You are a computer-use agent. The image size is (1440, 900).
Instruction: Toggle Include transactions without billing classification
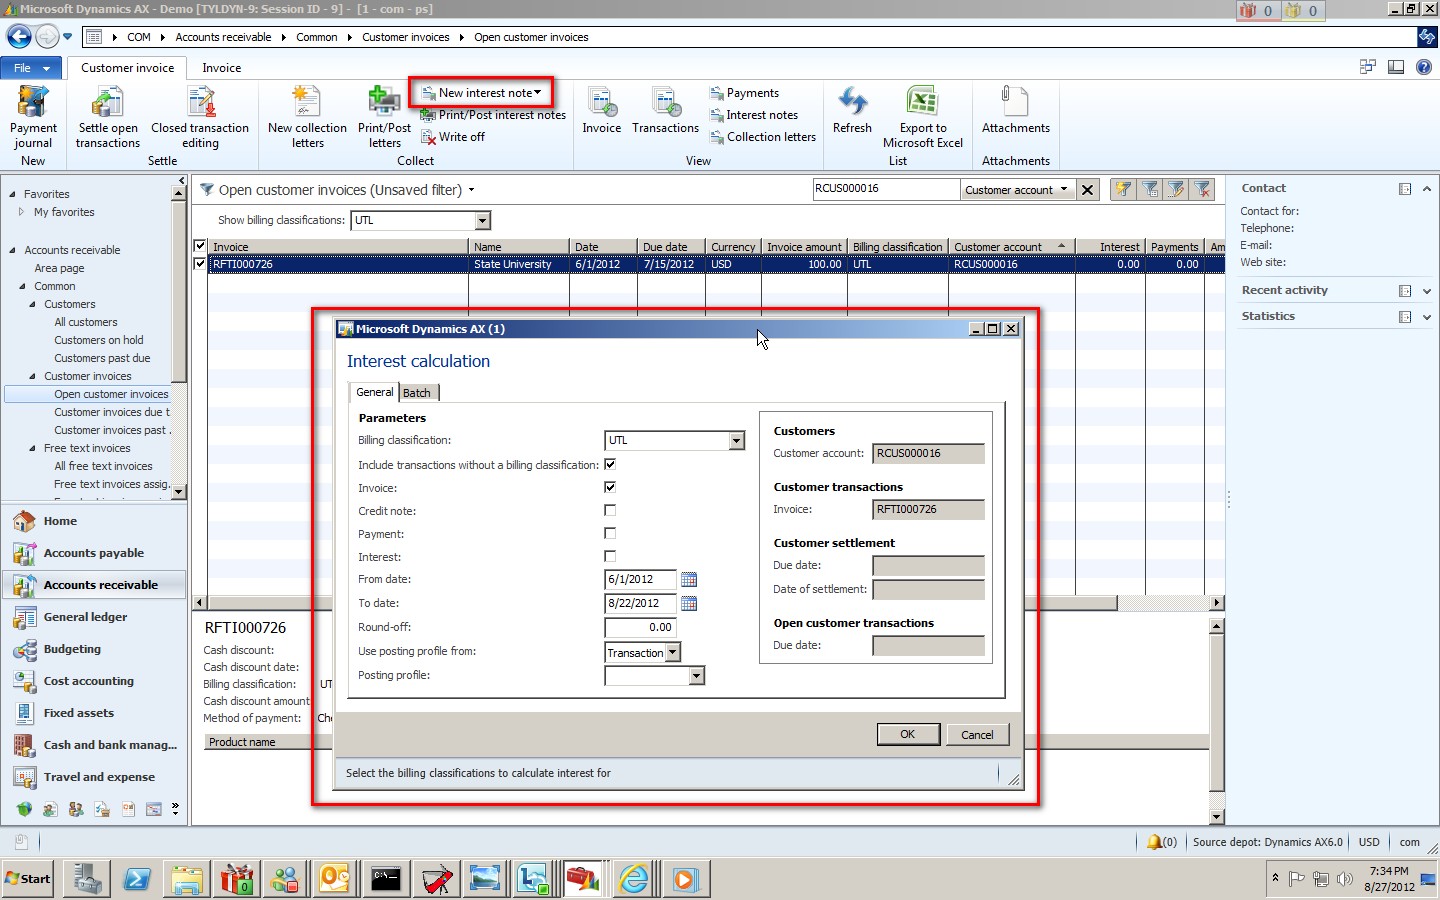click(610, 465)
